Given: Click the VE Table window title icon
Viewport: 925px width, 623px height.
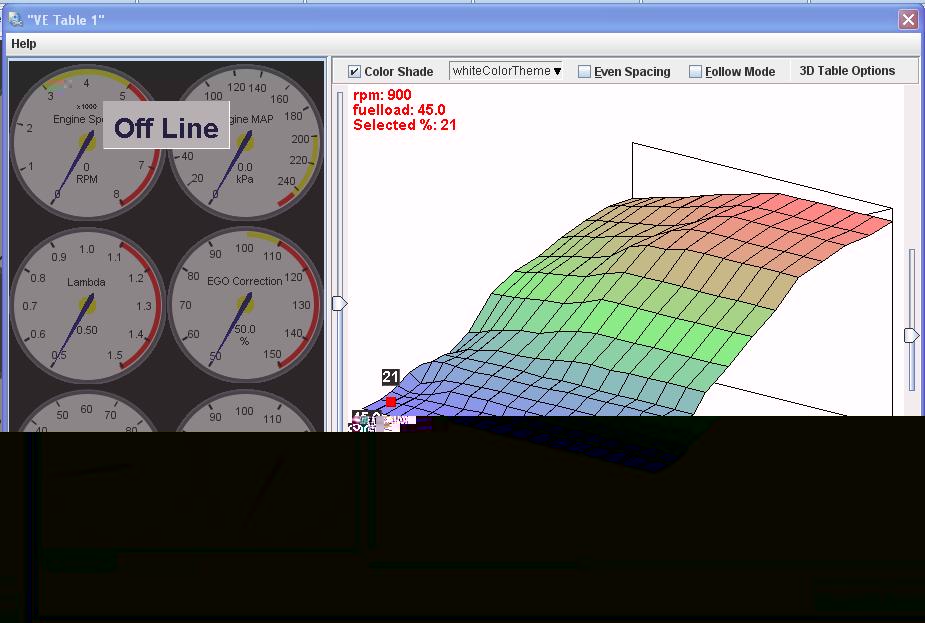Looking at the screenshot, I should coord(16,19).
